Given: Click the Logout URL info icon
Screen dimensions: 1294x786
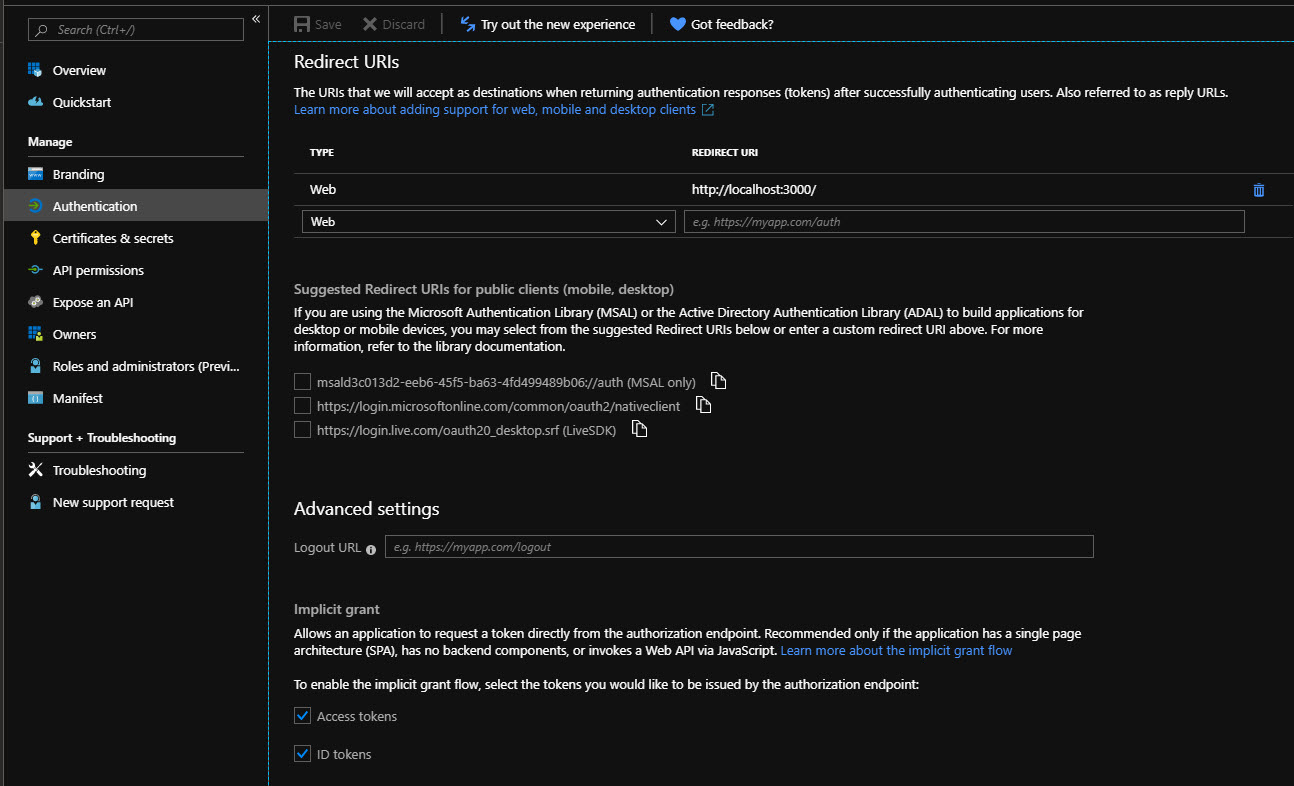Looking at the screenshot, I should pyautogui.click(x=371, y=549).
